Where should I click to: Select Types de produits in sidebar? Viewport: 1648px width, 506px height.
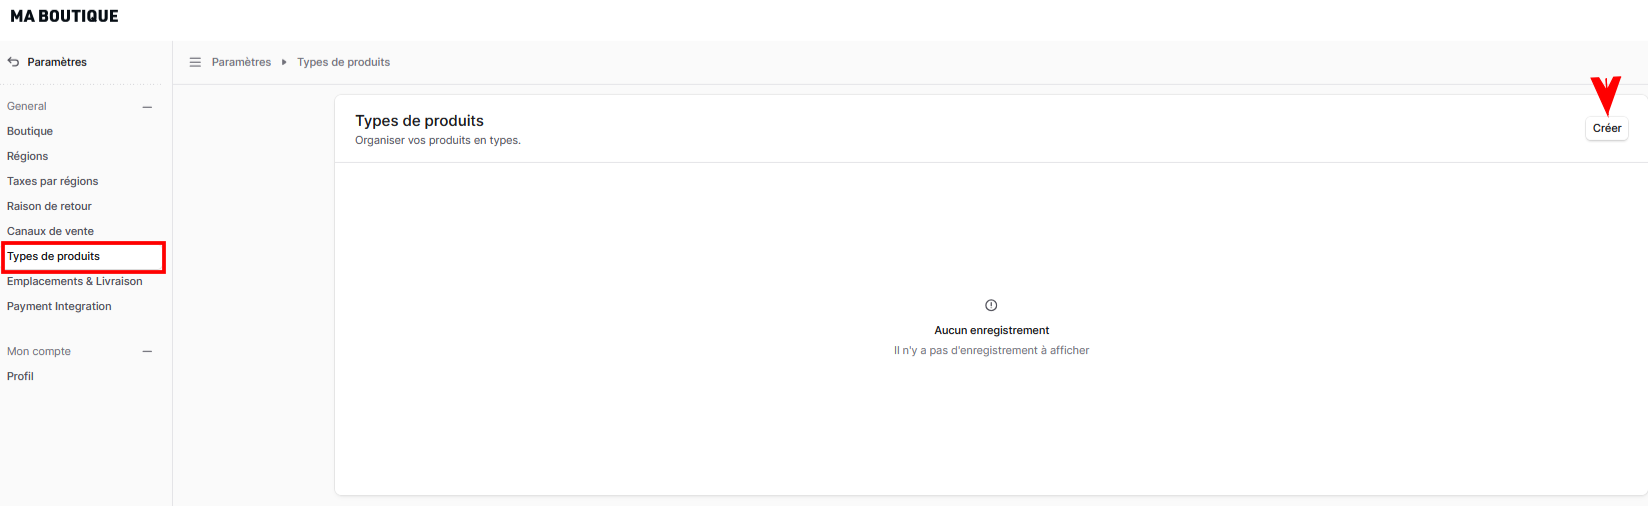pyautogui.click(x=53, y=256)
